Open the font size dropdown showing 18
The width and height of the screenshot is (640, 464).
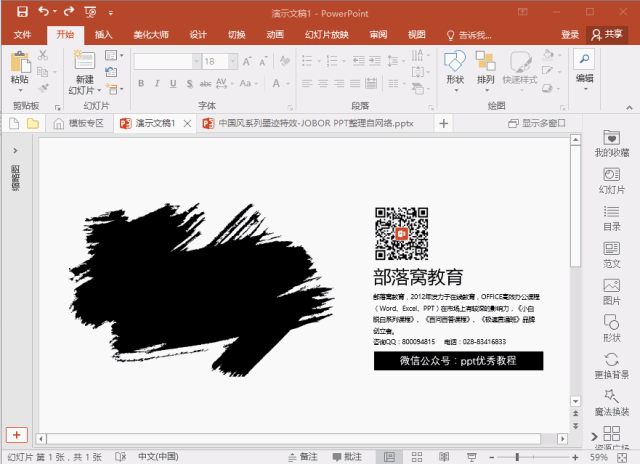[233, 62]
